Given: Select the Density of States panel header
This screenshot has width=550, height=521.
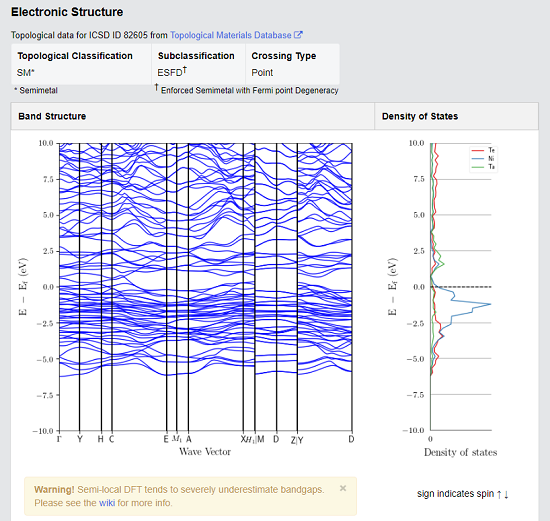Looking at the screenshot, I should [456, 116].
